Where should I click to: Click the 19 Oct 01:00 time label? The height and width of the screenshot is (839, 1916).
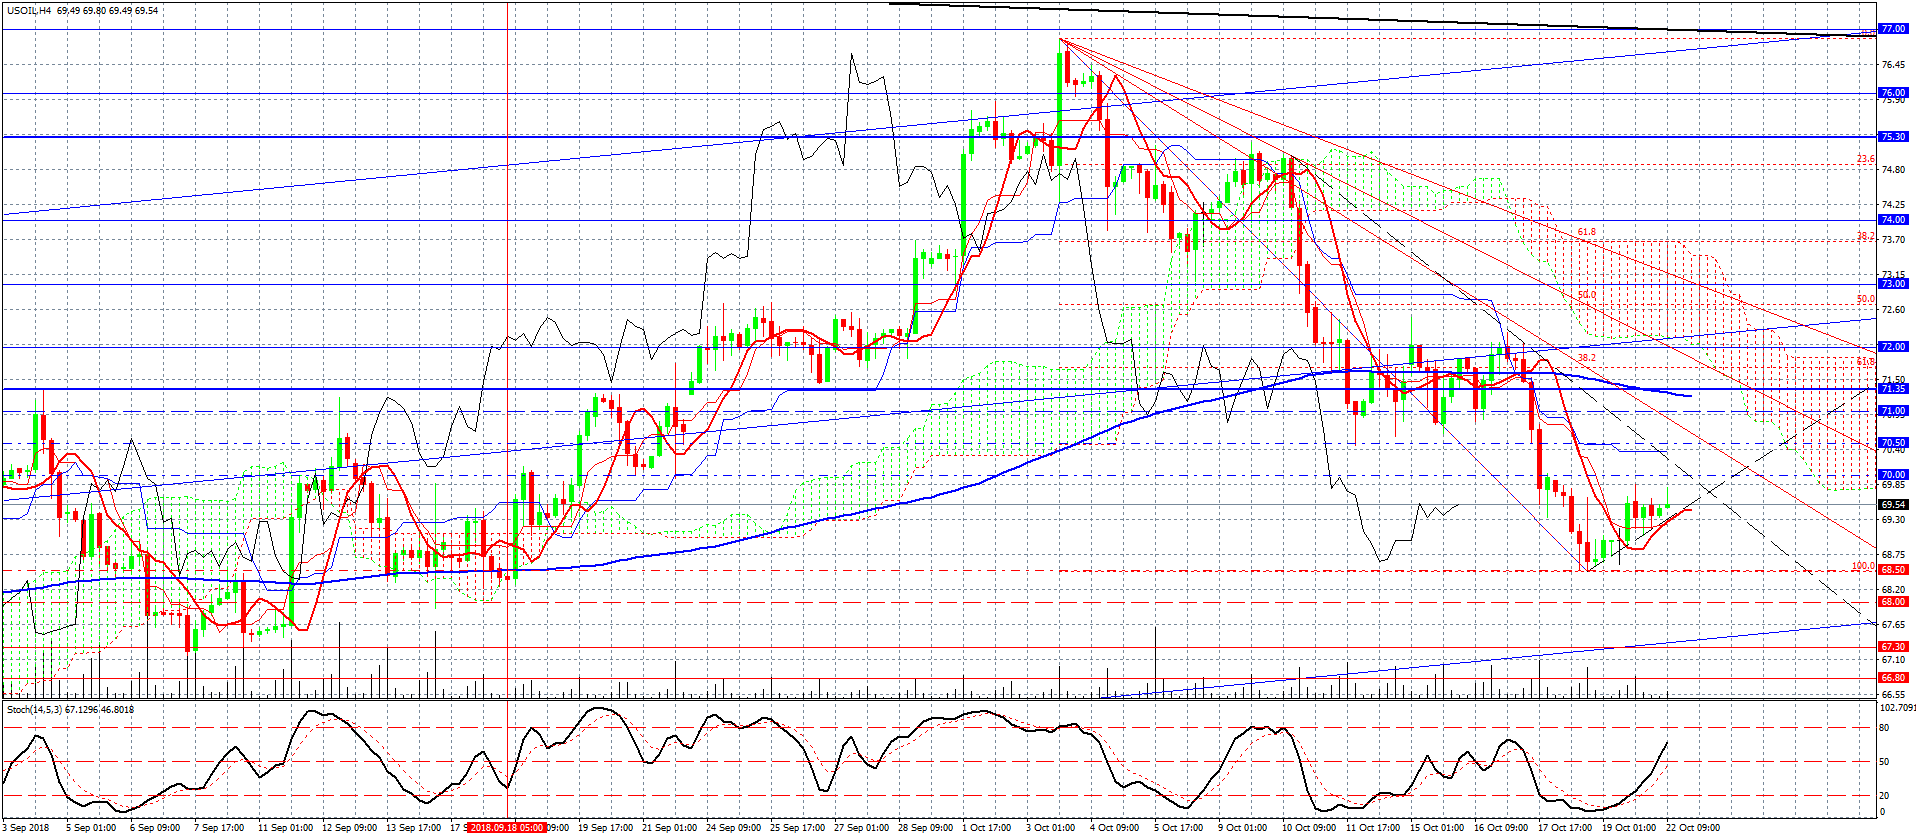point(1629,828)
